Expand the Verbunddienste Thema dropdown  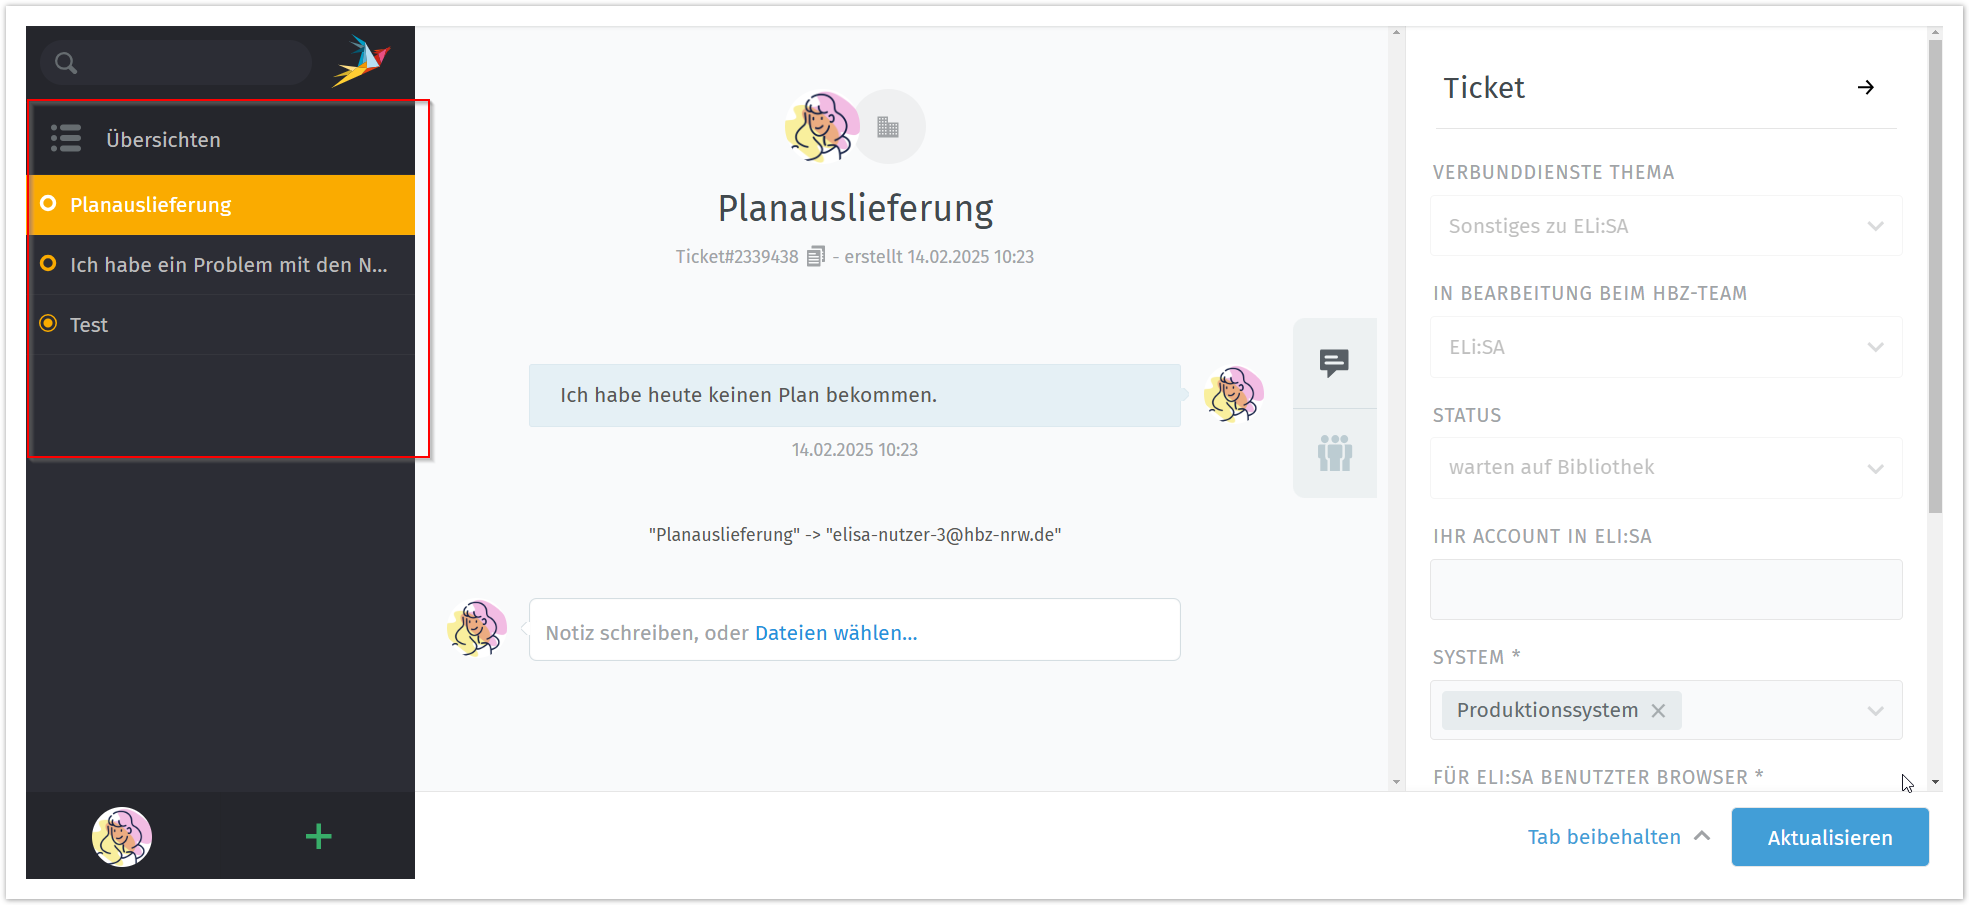tap(1875, 226)
